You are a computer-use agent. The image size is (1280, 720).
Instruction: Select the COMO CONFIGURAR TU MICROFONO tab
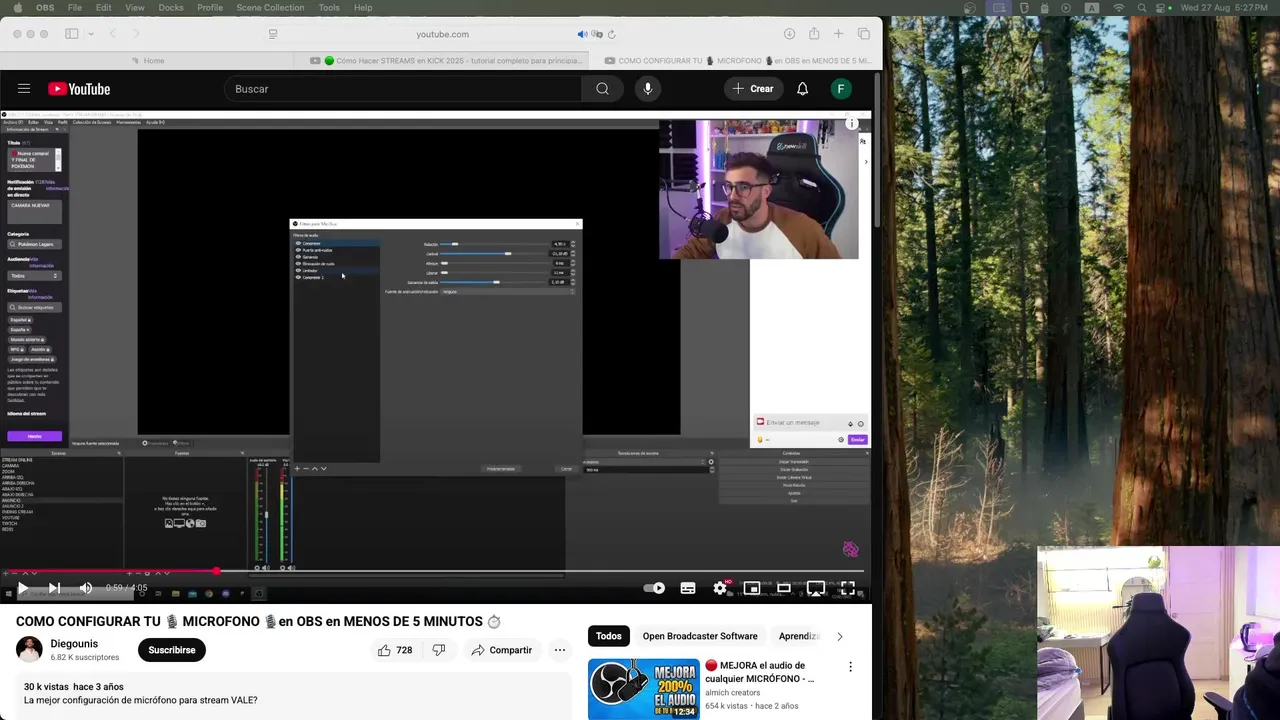click(737, 61)
